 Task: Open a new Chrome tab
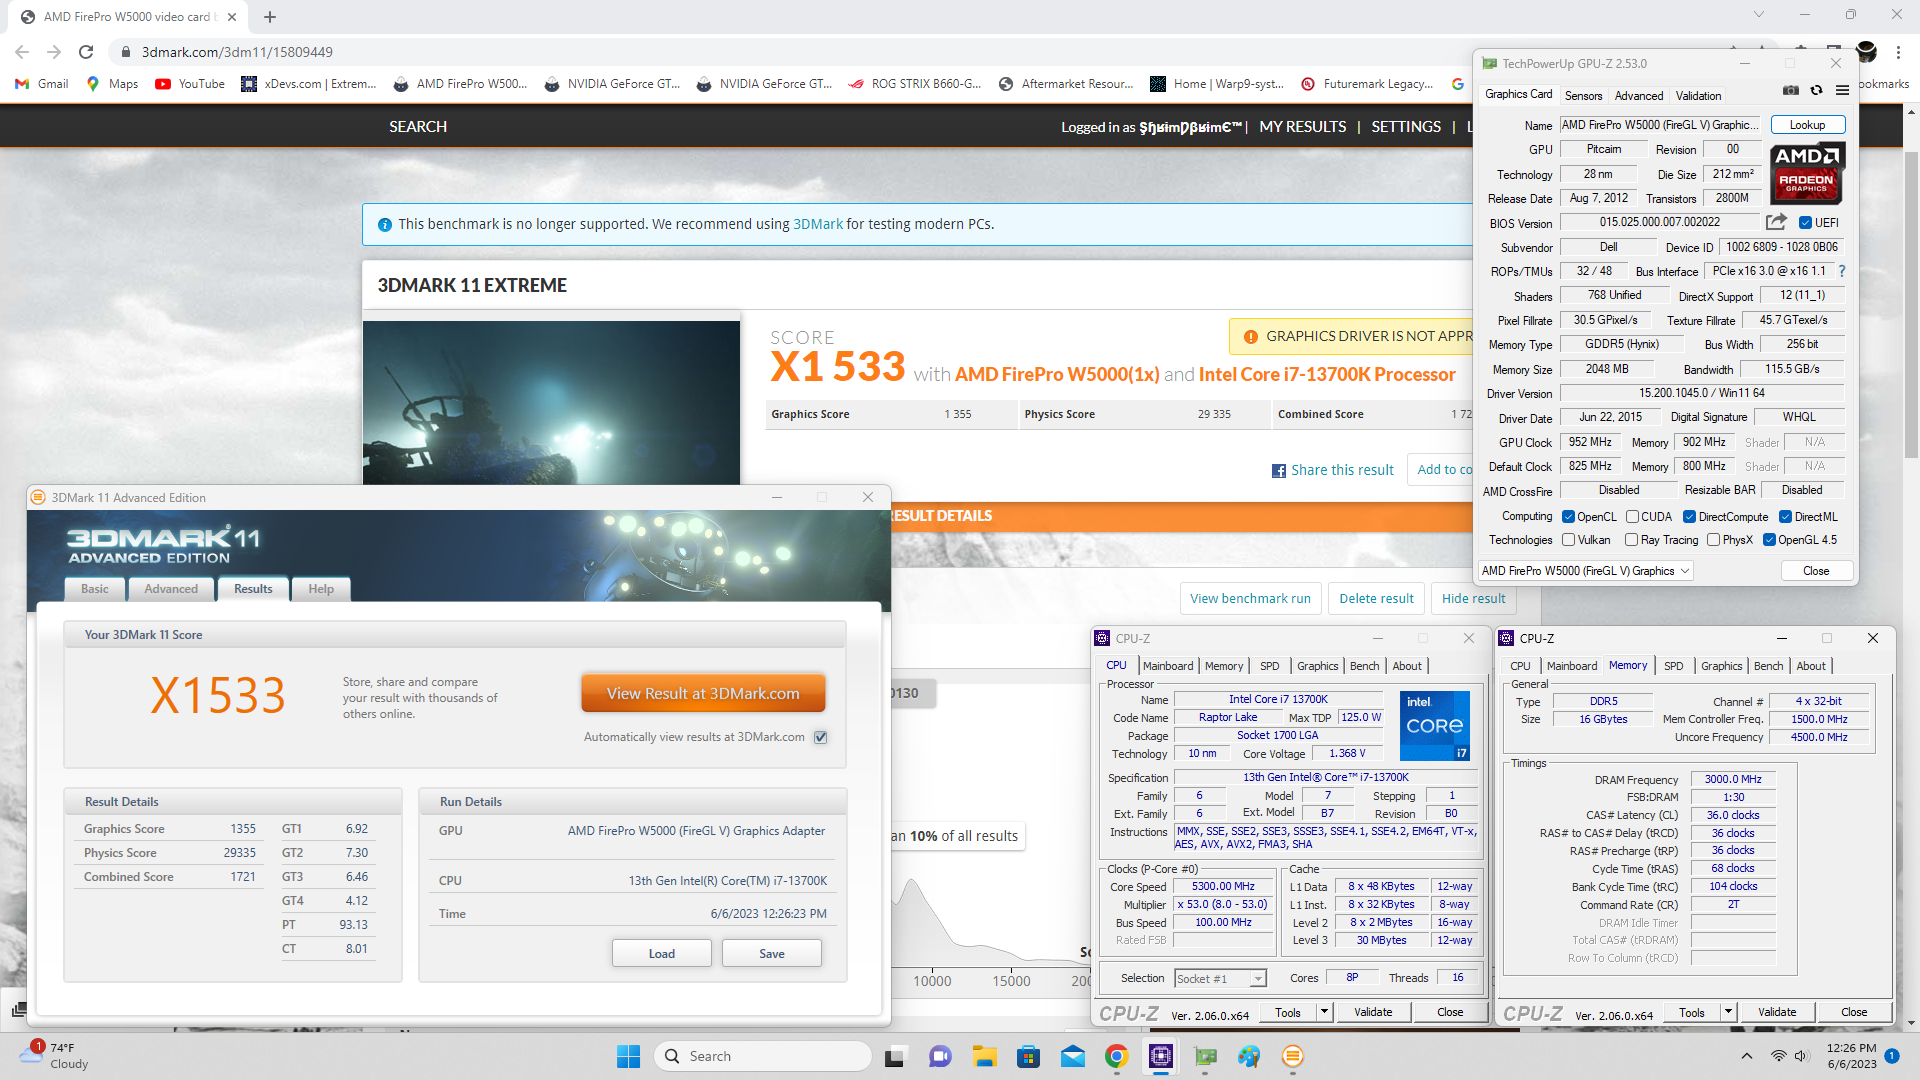(270, 17)
